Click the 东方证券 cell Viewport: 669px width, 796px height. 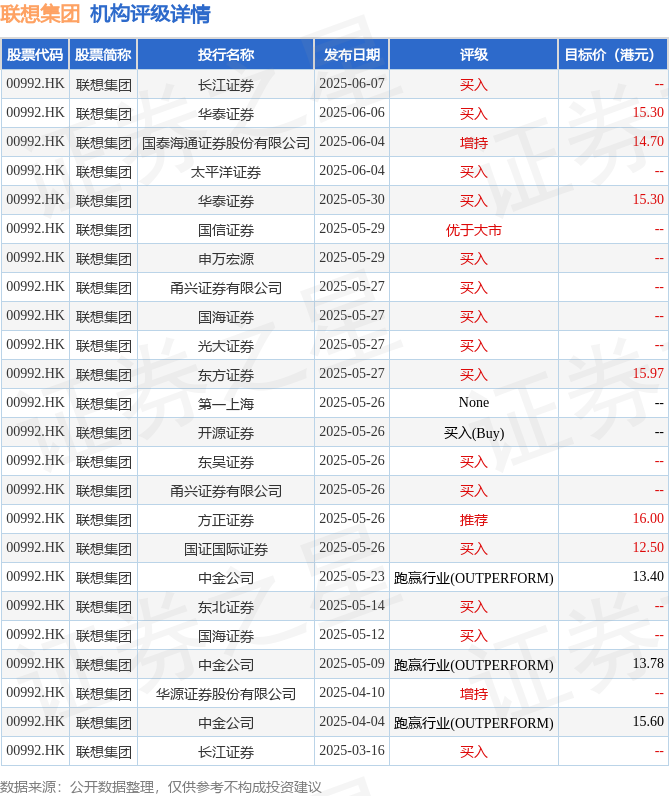coord(226,375)
